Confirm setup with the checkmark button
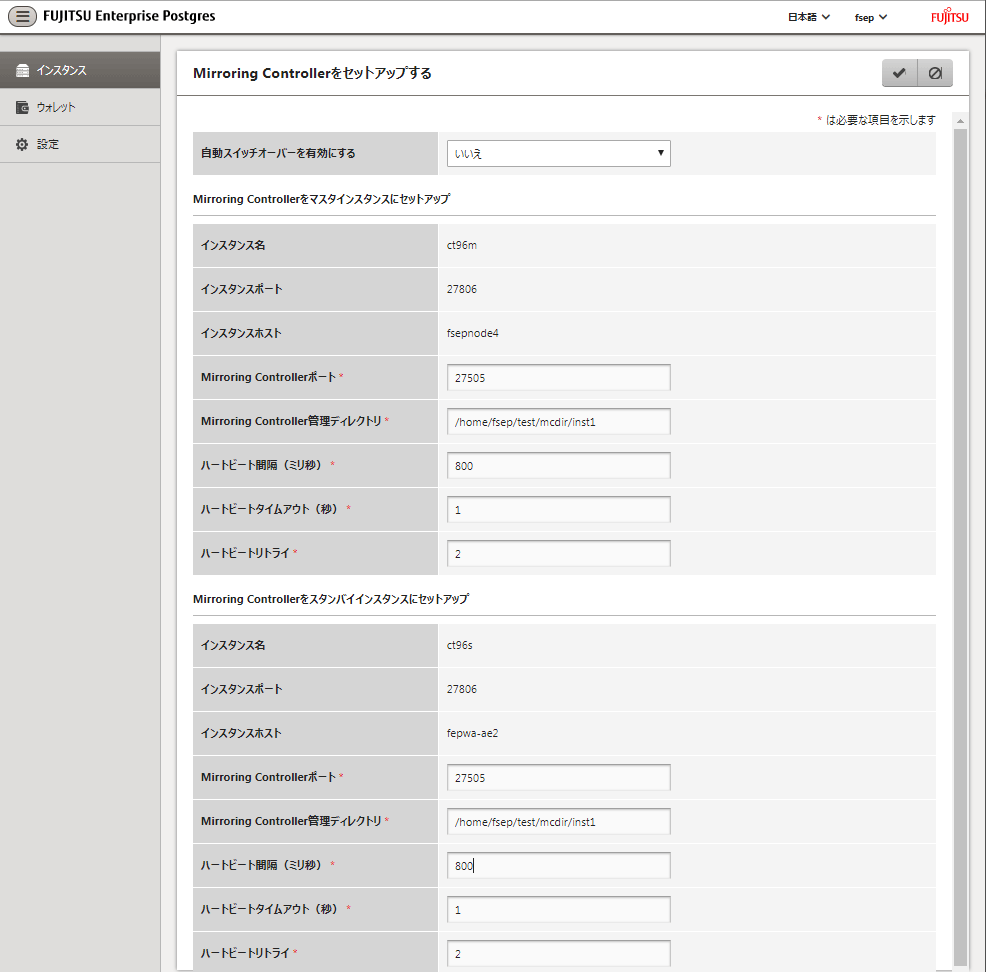986x972 pixels. (899, 73)
